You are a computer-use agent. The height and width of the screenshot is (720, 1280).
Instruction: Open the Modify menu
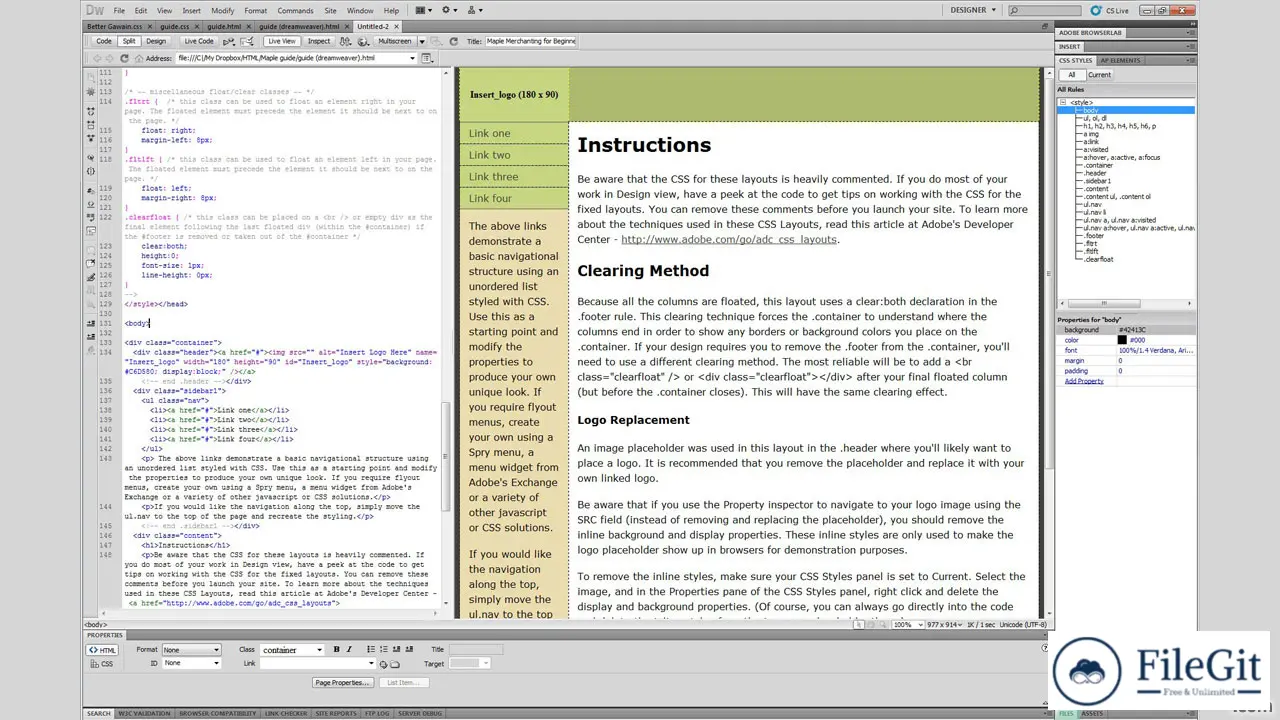click(223, 10)
